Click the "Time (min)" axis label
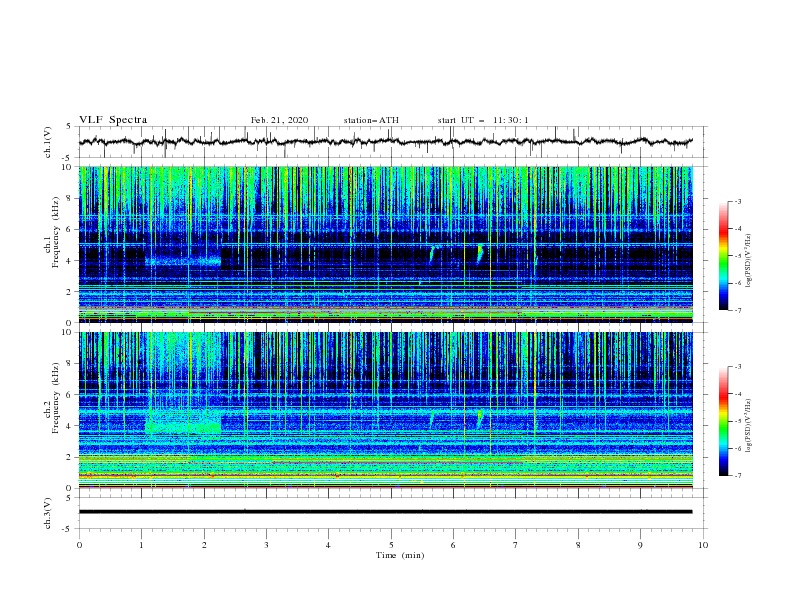The width and height of the screenshot is (792, 612). 400,555
